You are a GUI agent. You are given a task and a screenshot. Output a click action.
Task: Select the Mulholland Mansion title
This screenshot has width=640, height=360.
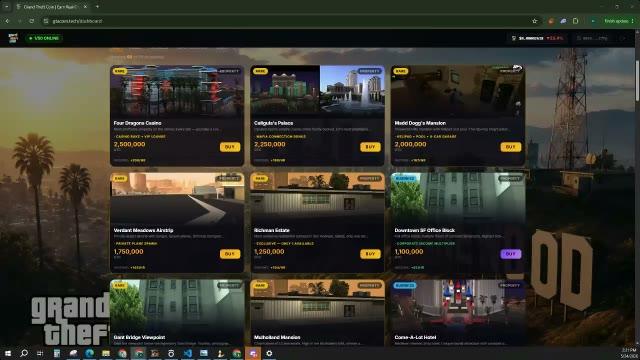[277, 337]
